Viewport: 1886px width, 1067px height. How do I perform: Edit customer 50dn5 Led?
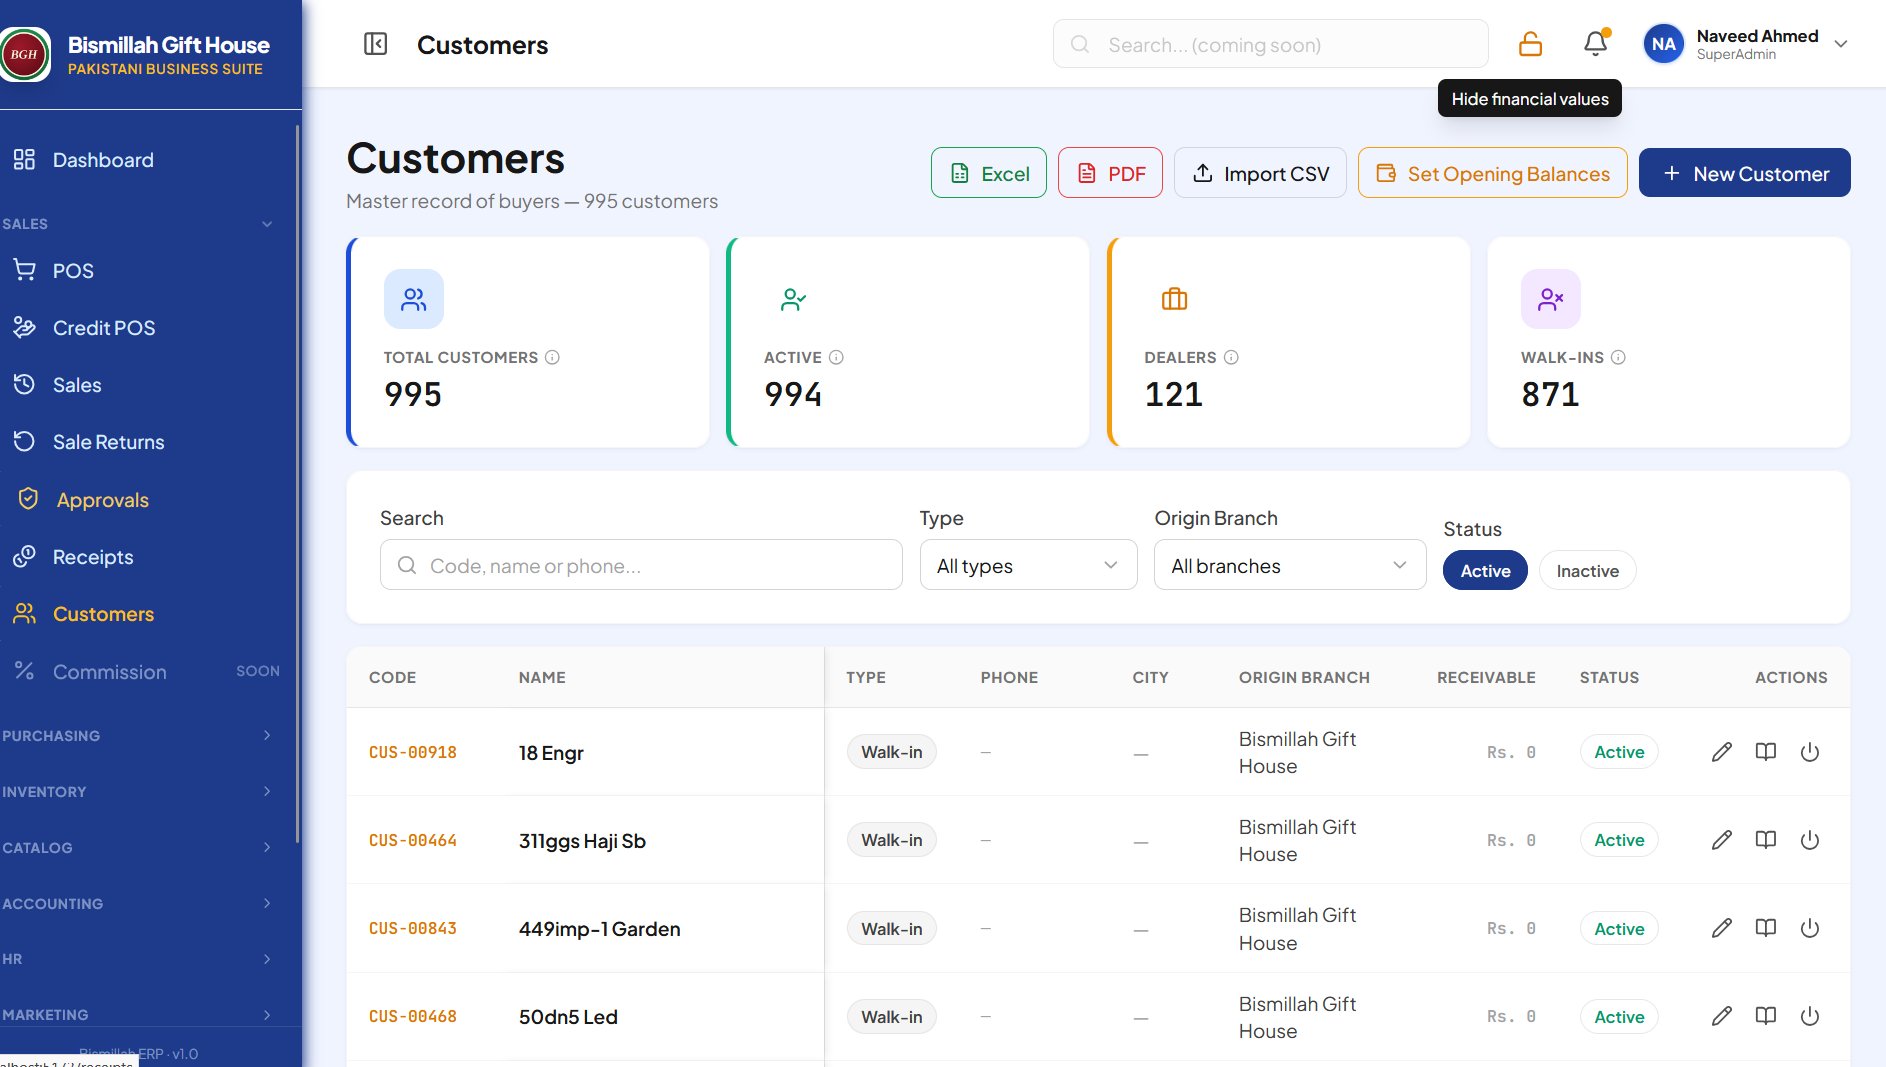pyautogui.click(x=1721, y=1016)
